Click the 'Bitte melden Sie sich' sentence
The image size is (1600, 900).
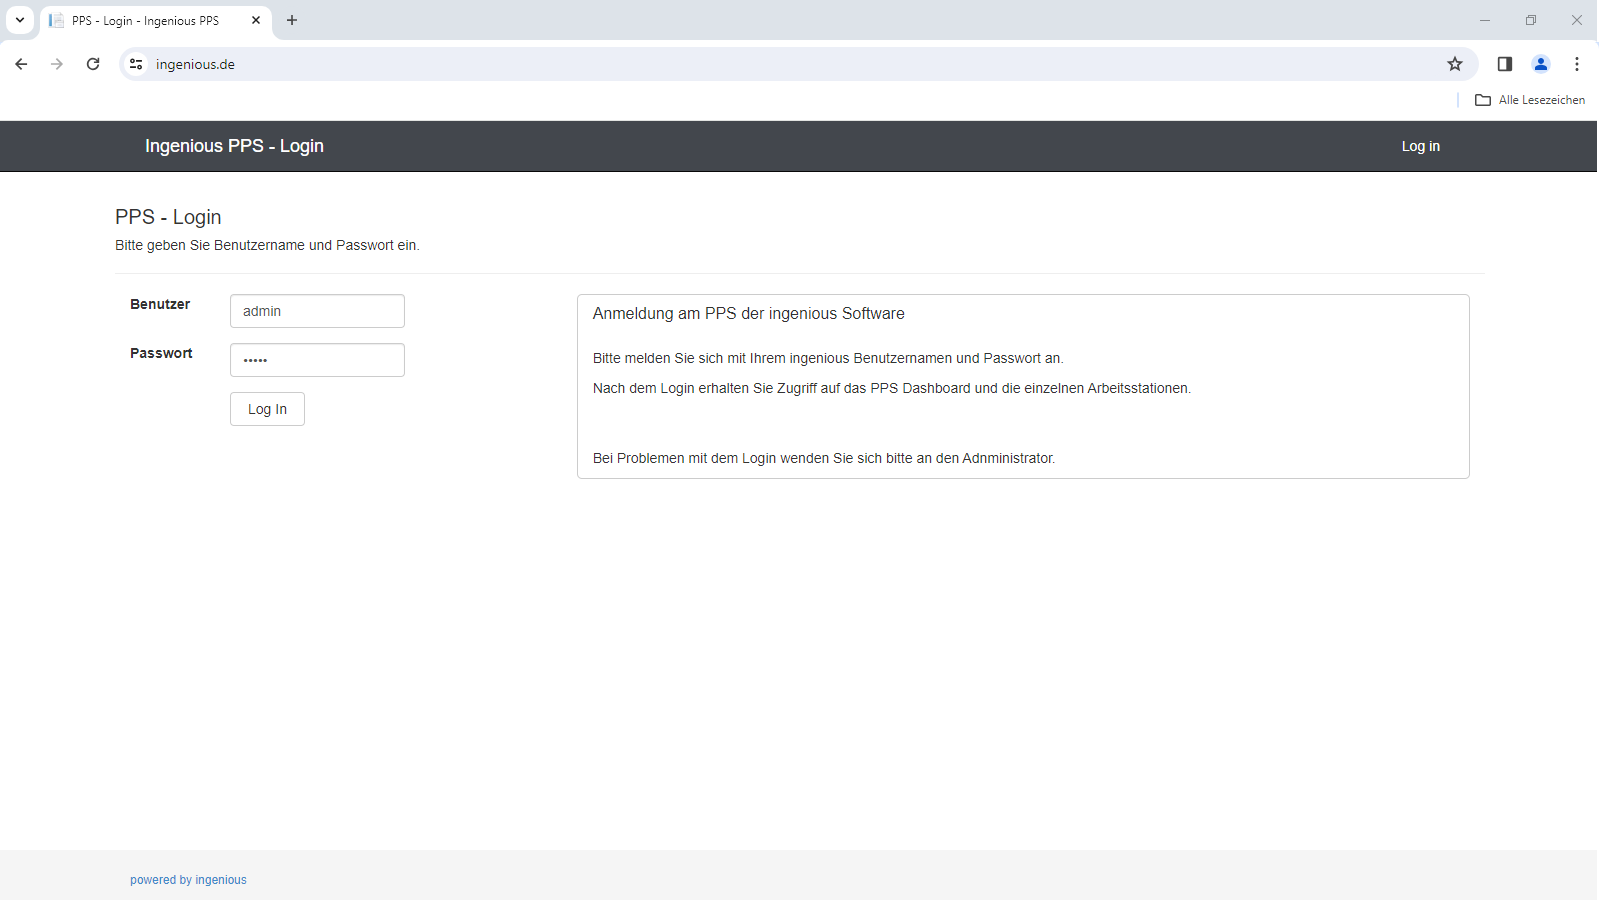[828, 358]
